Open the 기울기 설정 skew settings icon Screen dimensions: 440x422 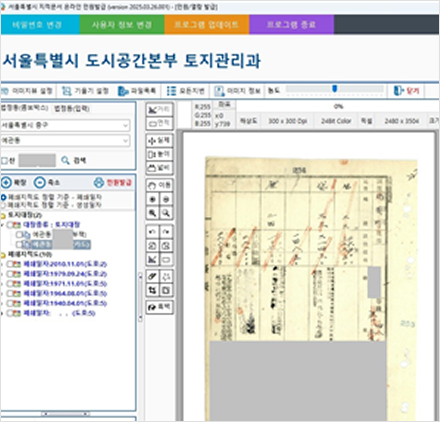pos(67,91)
